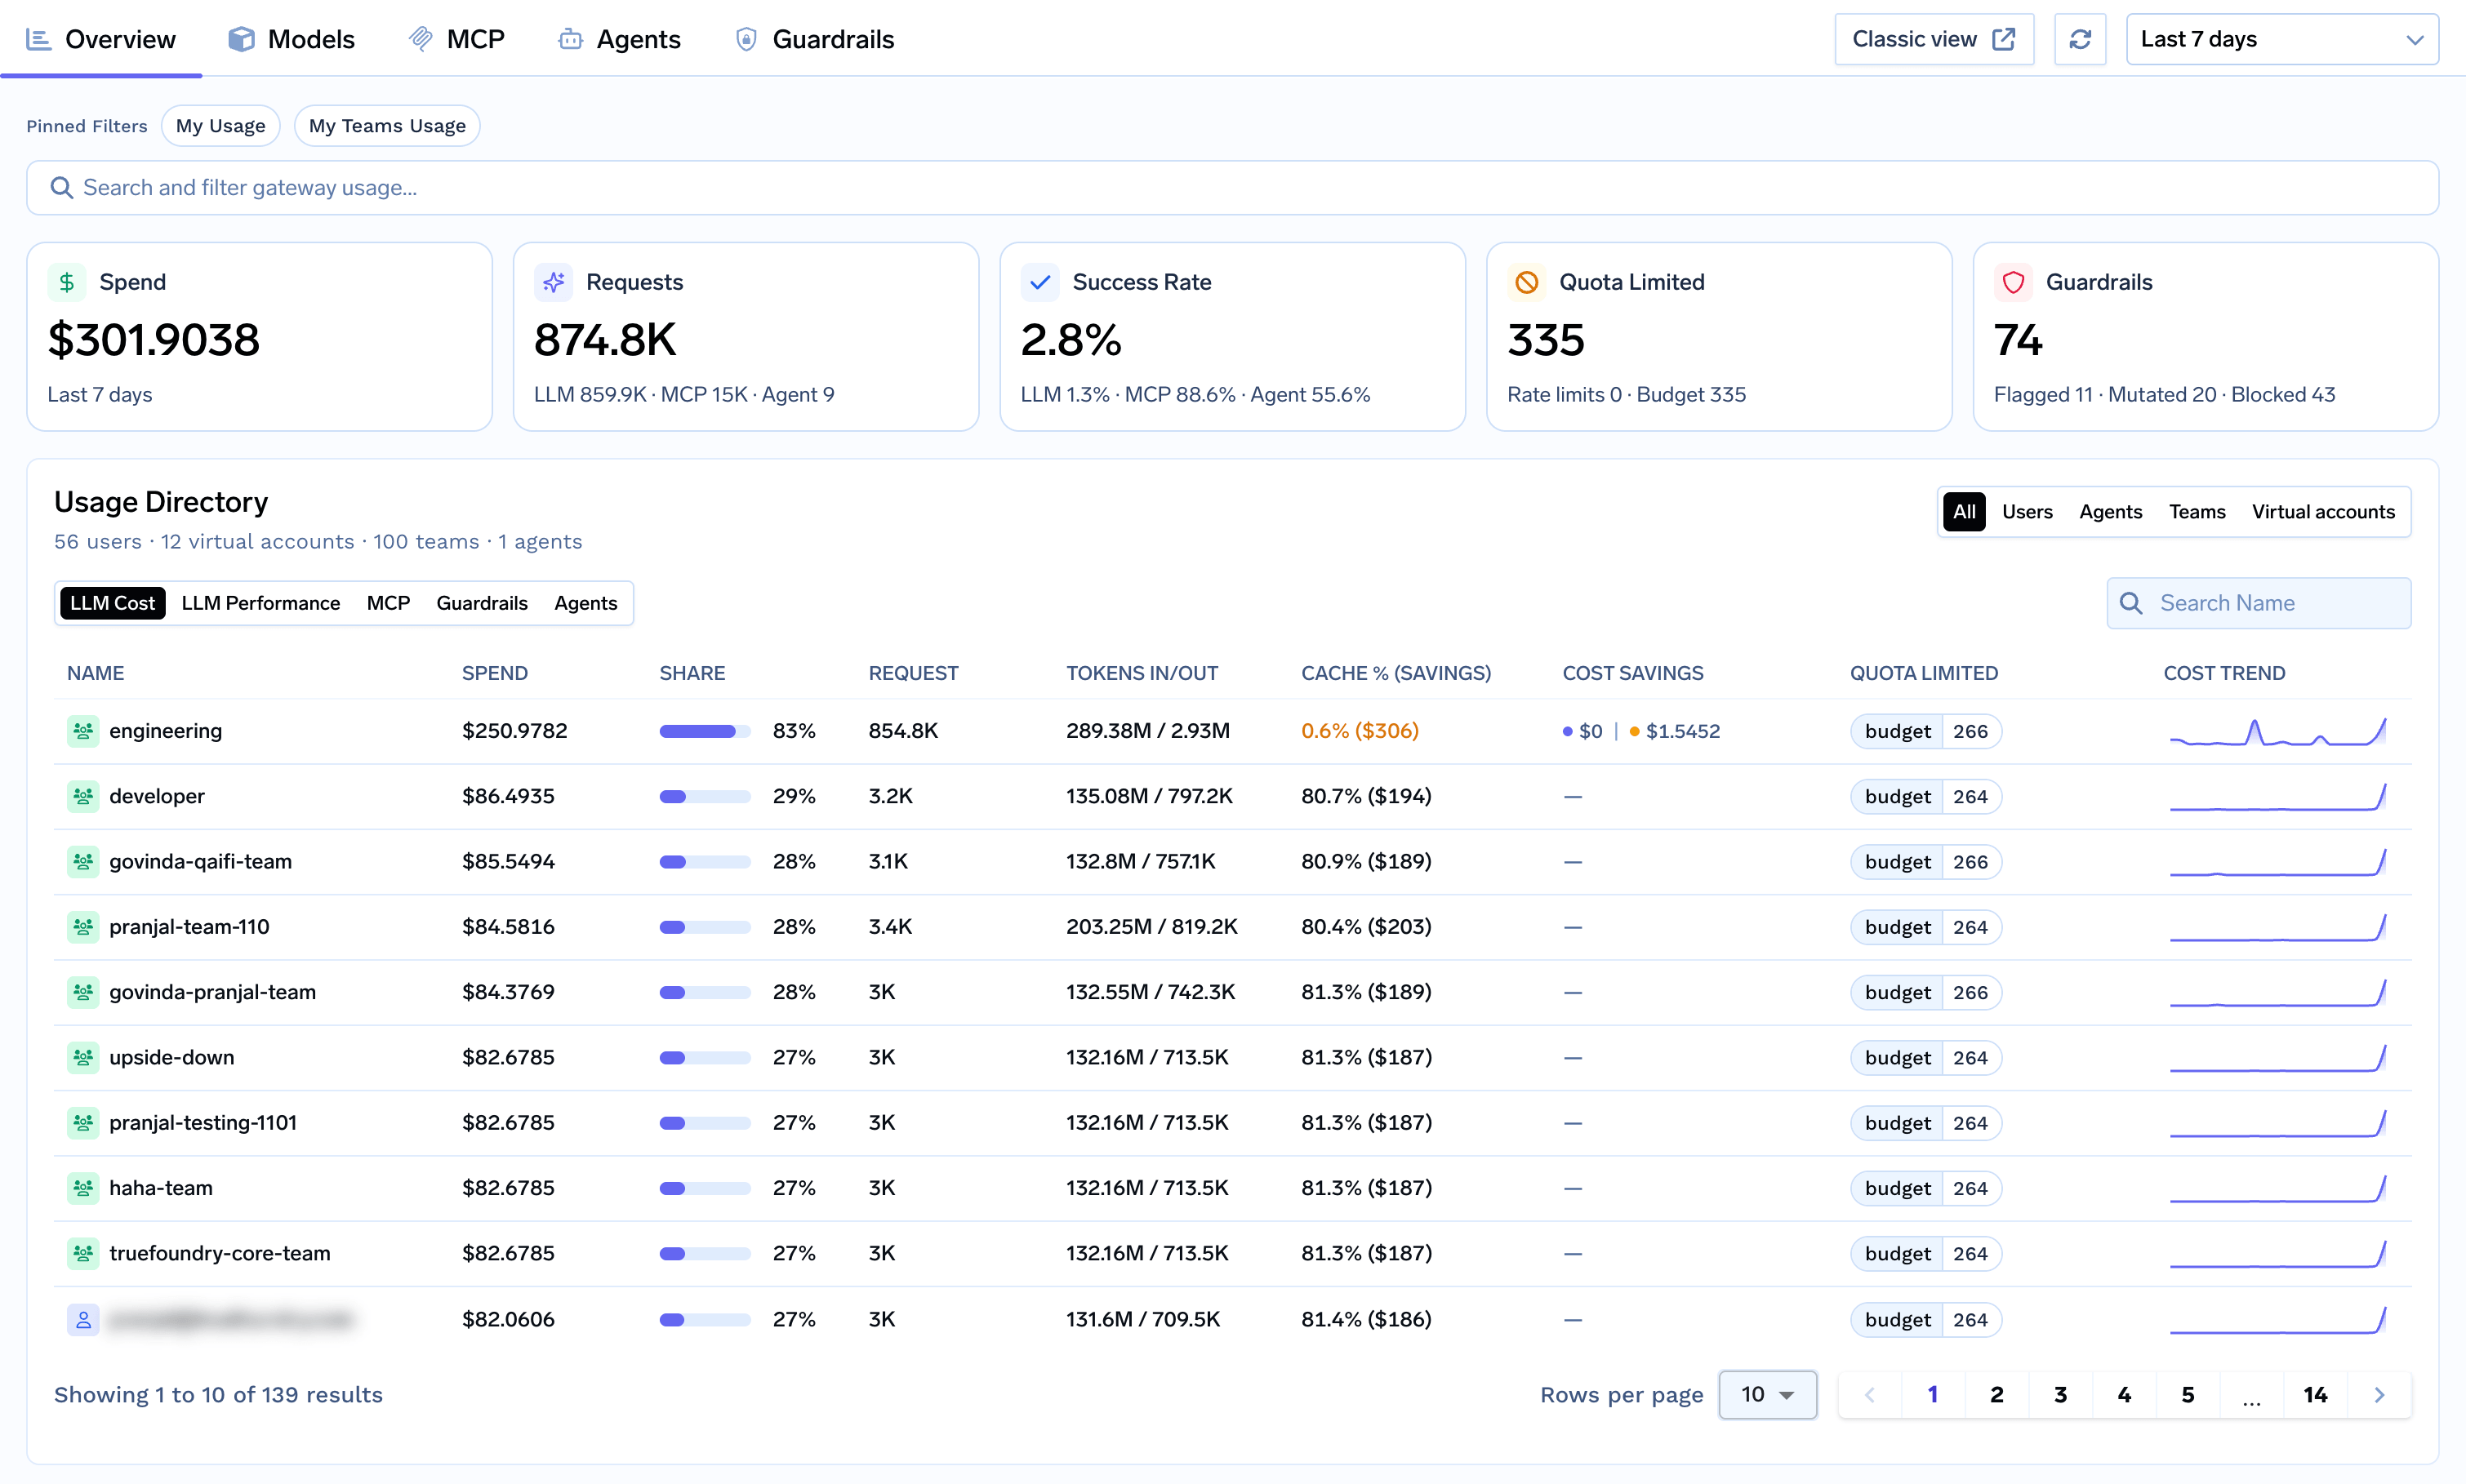The width and height of the screenshot is (2466, 1484).
Task: Switch to the Agents table tab
Action: click(586, 603)
